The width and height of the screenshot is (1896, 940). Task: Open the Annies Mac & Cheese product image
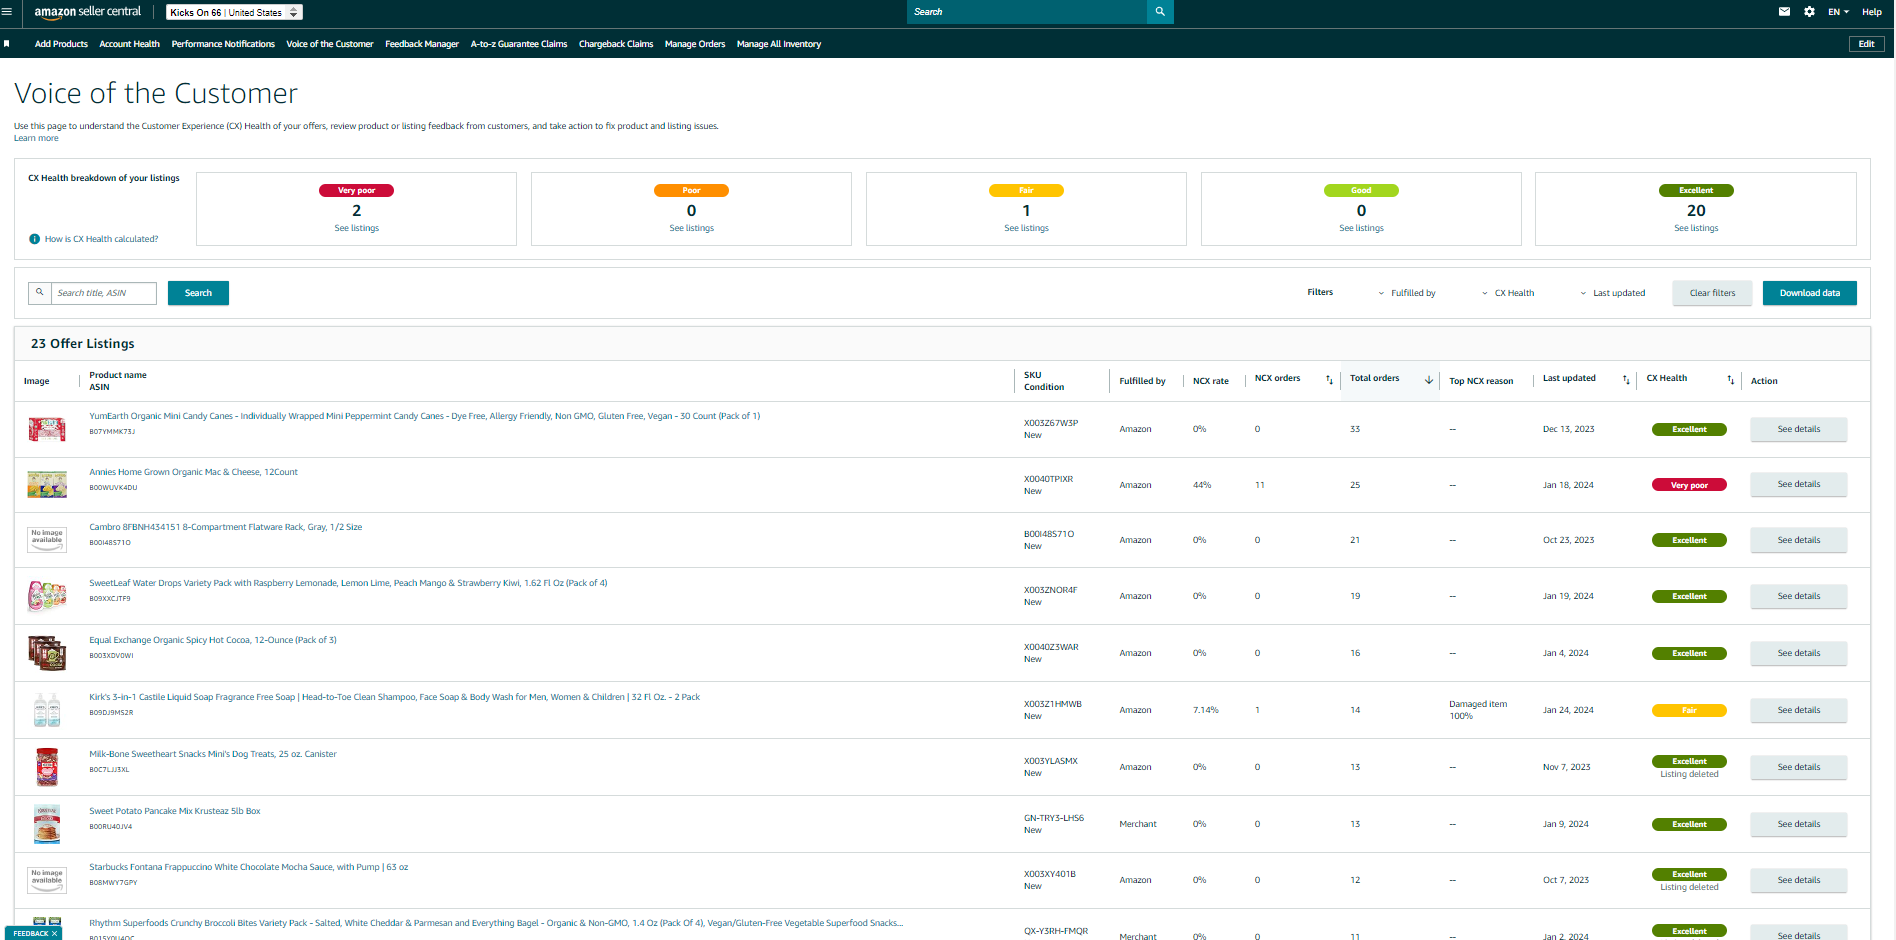pyautogui.click(x=47, y=485)
